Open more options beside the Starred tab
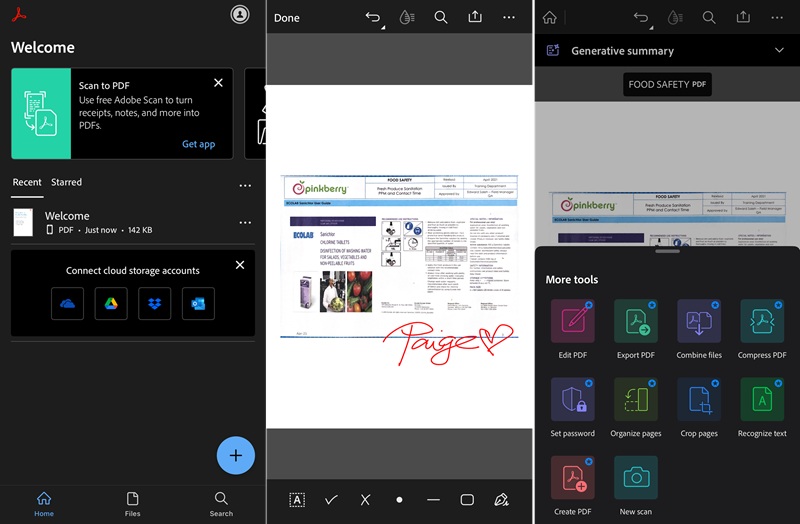The height and width of the screenshot is (524, 800). click(245, 185)
